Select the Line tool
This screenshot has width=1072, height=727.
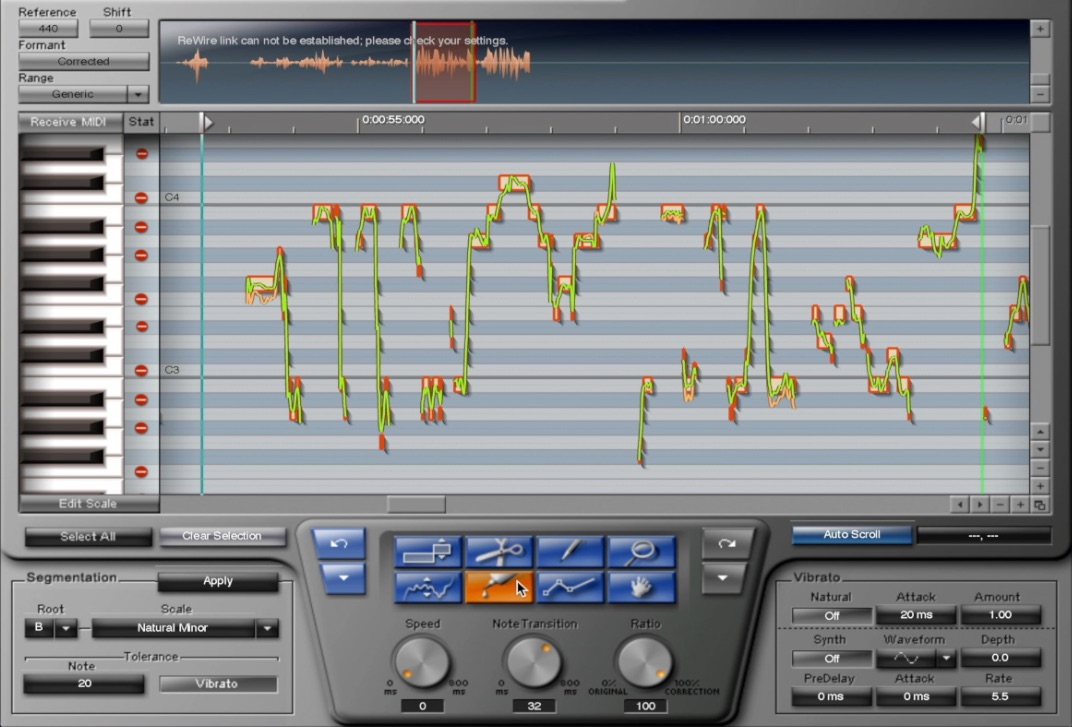click(570, 587)
